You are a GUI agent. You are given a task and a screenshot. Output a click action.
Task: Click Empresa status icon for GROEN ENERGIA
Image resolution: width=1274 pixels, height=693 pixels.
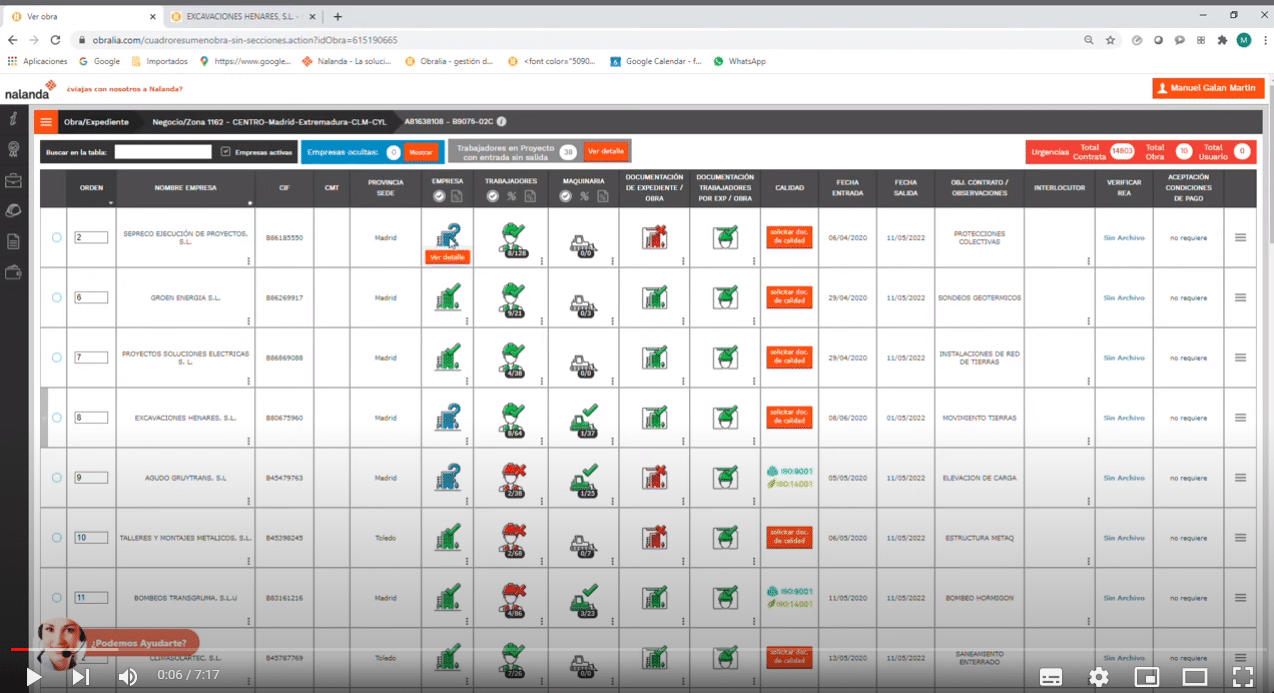pyautogui.click(x=448, y=297)
